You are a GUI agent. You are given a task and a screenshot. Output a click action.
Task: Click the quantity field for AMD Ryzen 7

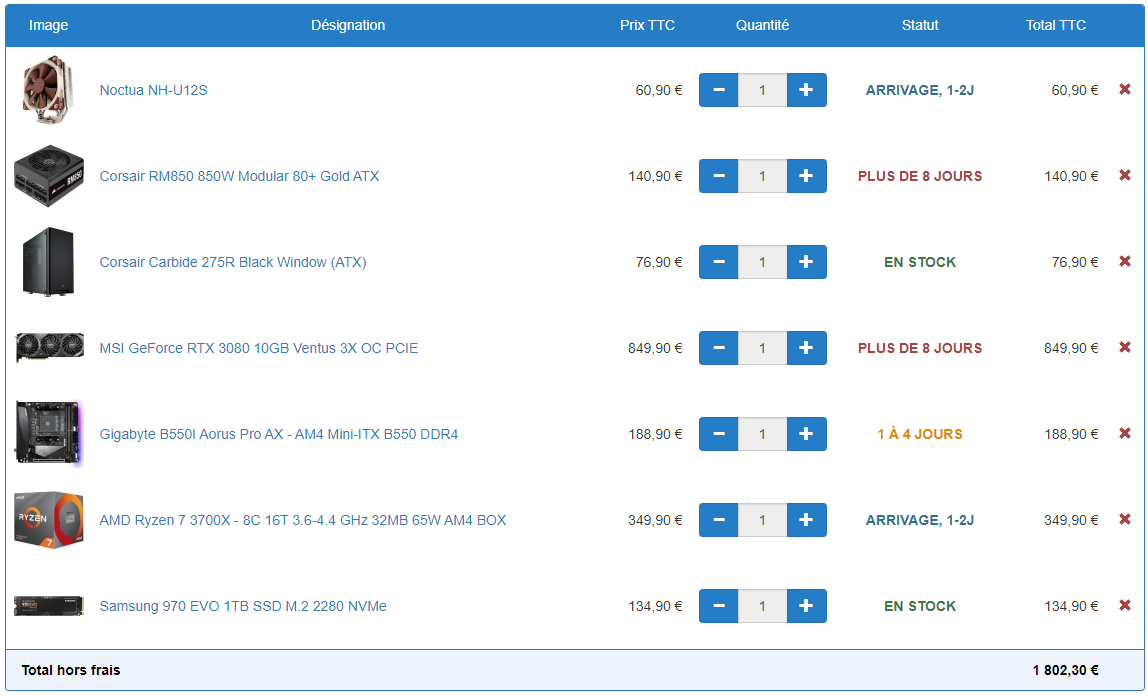coord(762,520)
